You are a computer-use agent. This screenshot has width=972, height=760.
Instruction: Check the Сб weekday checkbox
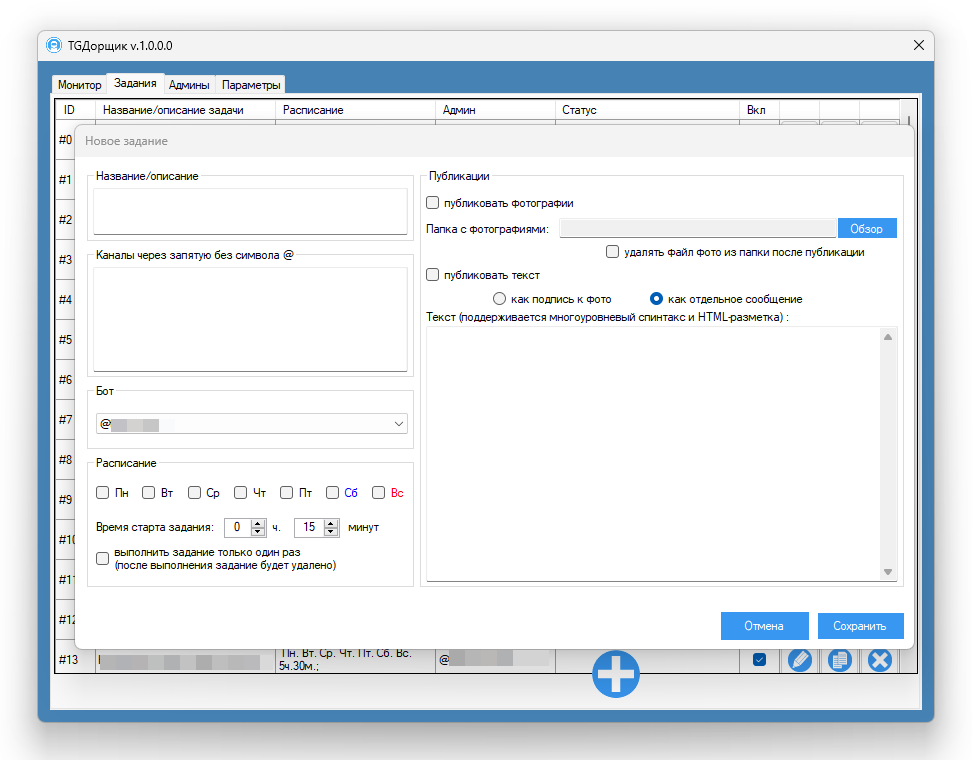click(332, 493)
